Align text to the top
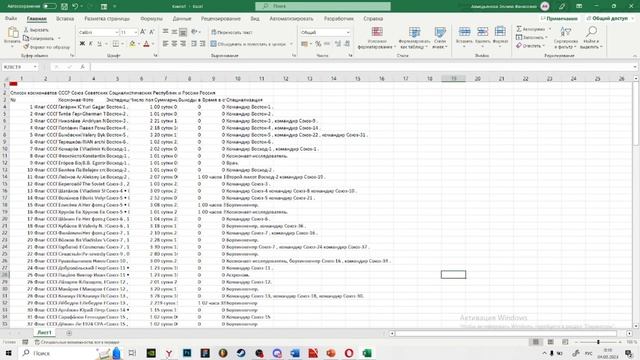 165,32
